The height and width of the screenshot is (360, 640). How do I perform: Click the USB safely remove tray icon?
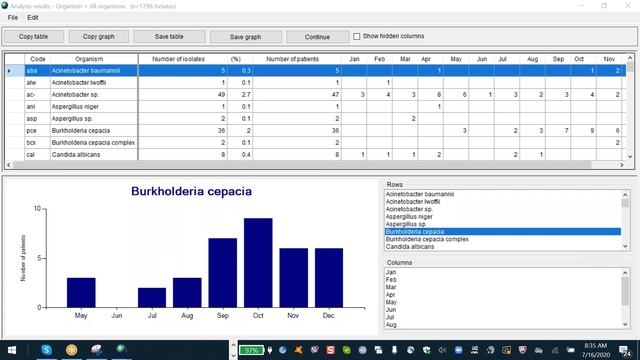pyautogui.click(x=394, y=350)
